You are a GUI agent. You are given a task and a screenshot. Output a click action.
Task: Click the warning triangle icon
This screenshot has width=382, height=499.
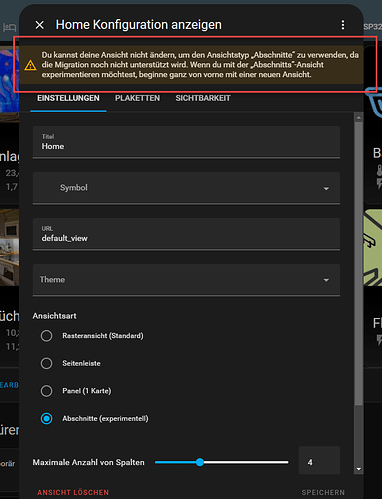30,65
